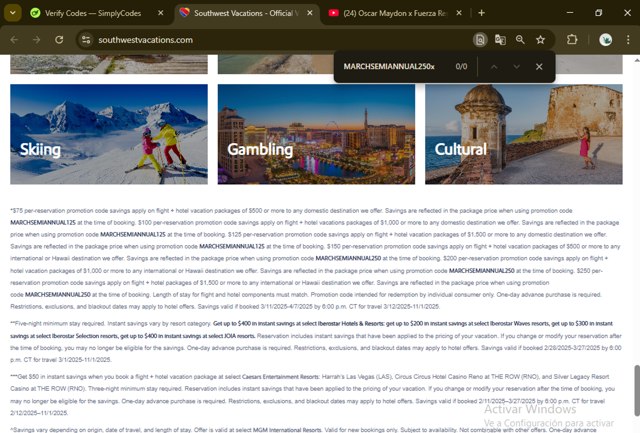The image size is (640, 433).
Task: Open the Gambling vacation tile
Action: pos(316,134)
